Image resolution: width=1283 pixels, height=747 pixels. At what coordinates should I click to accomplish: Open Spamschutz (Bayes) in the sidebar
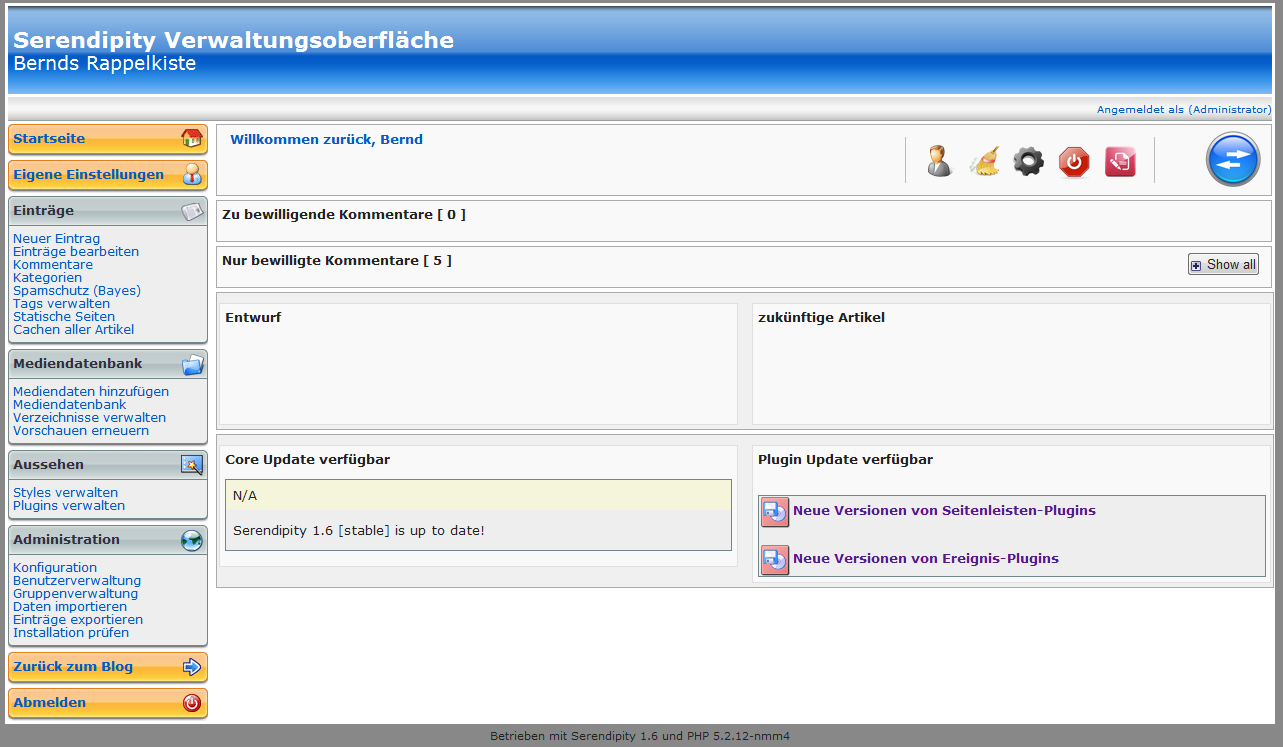[77, 291]
